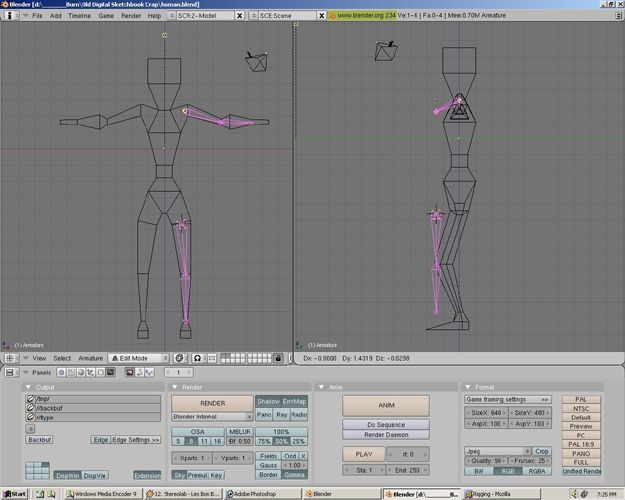The height and width of the screenshot is (500, 625).
Task: Select the 50% render size option
Action: (x=281, y=441)
